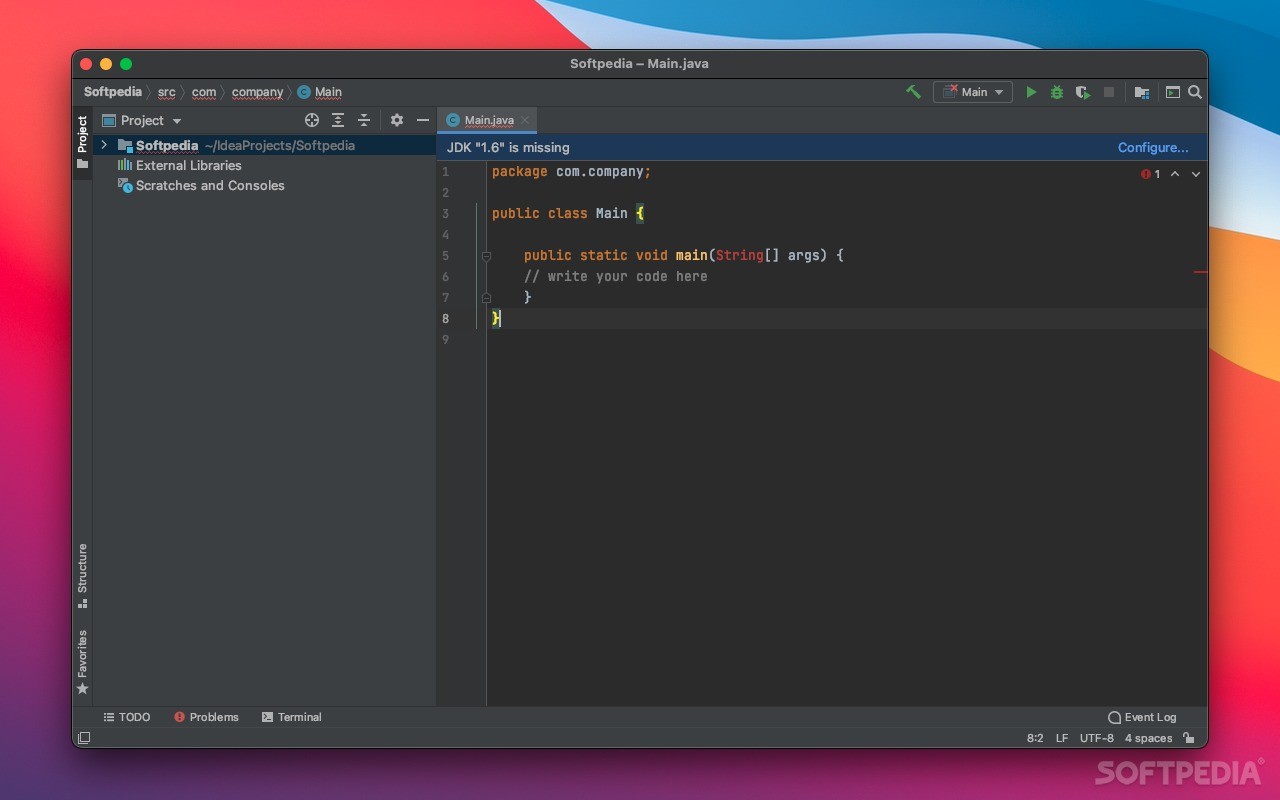The height and width of the screenshot is (800, 1280).
Task: Open the Main run configuration dropdown
Action: coord(973,92)
